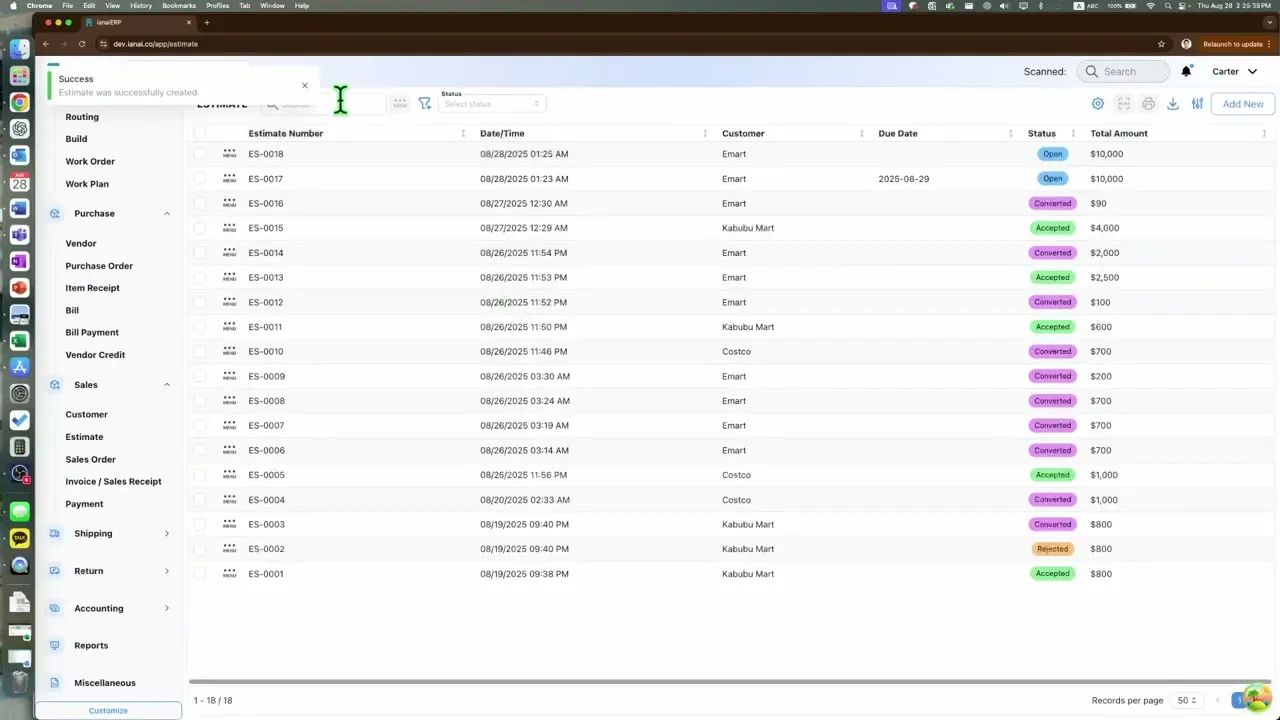This screenshot has height=720, width=1280.
Task: Check the box for estimate ES-0014
Action: [x=200, y=253]
